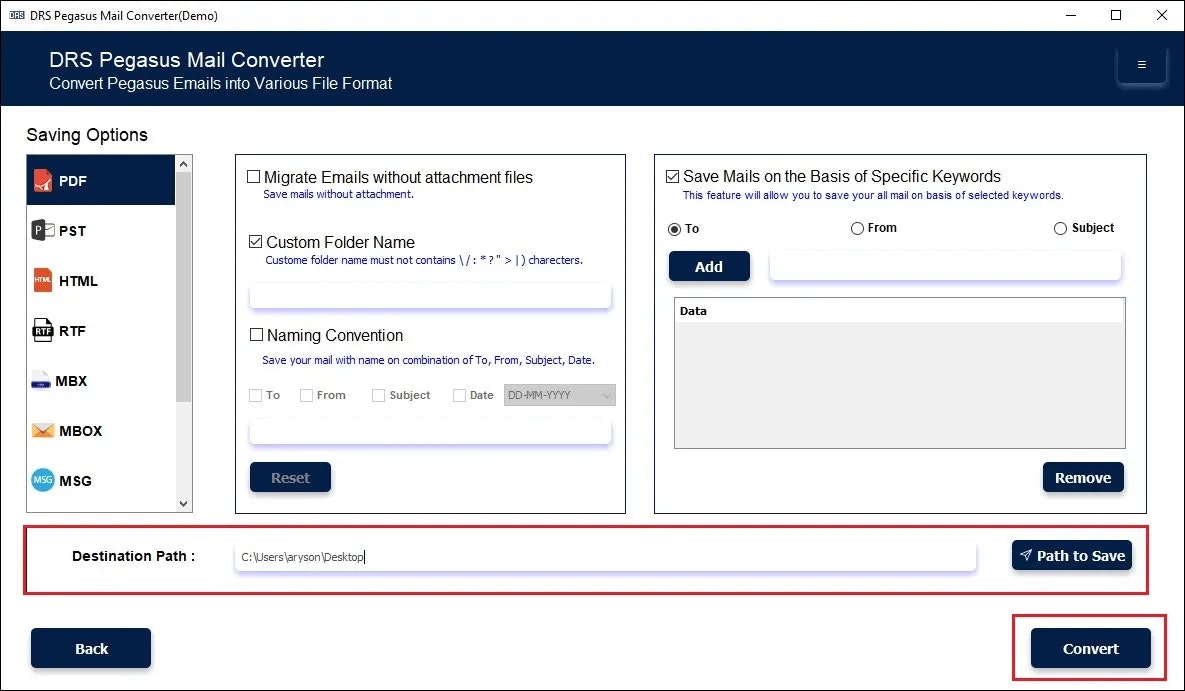
Task: Pick the MBX format icon
Action: coord(41,381)
